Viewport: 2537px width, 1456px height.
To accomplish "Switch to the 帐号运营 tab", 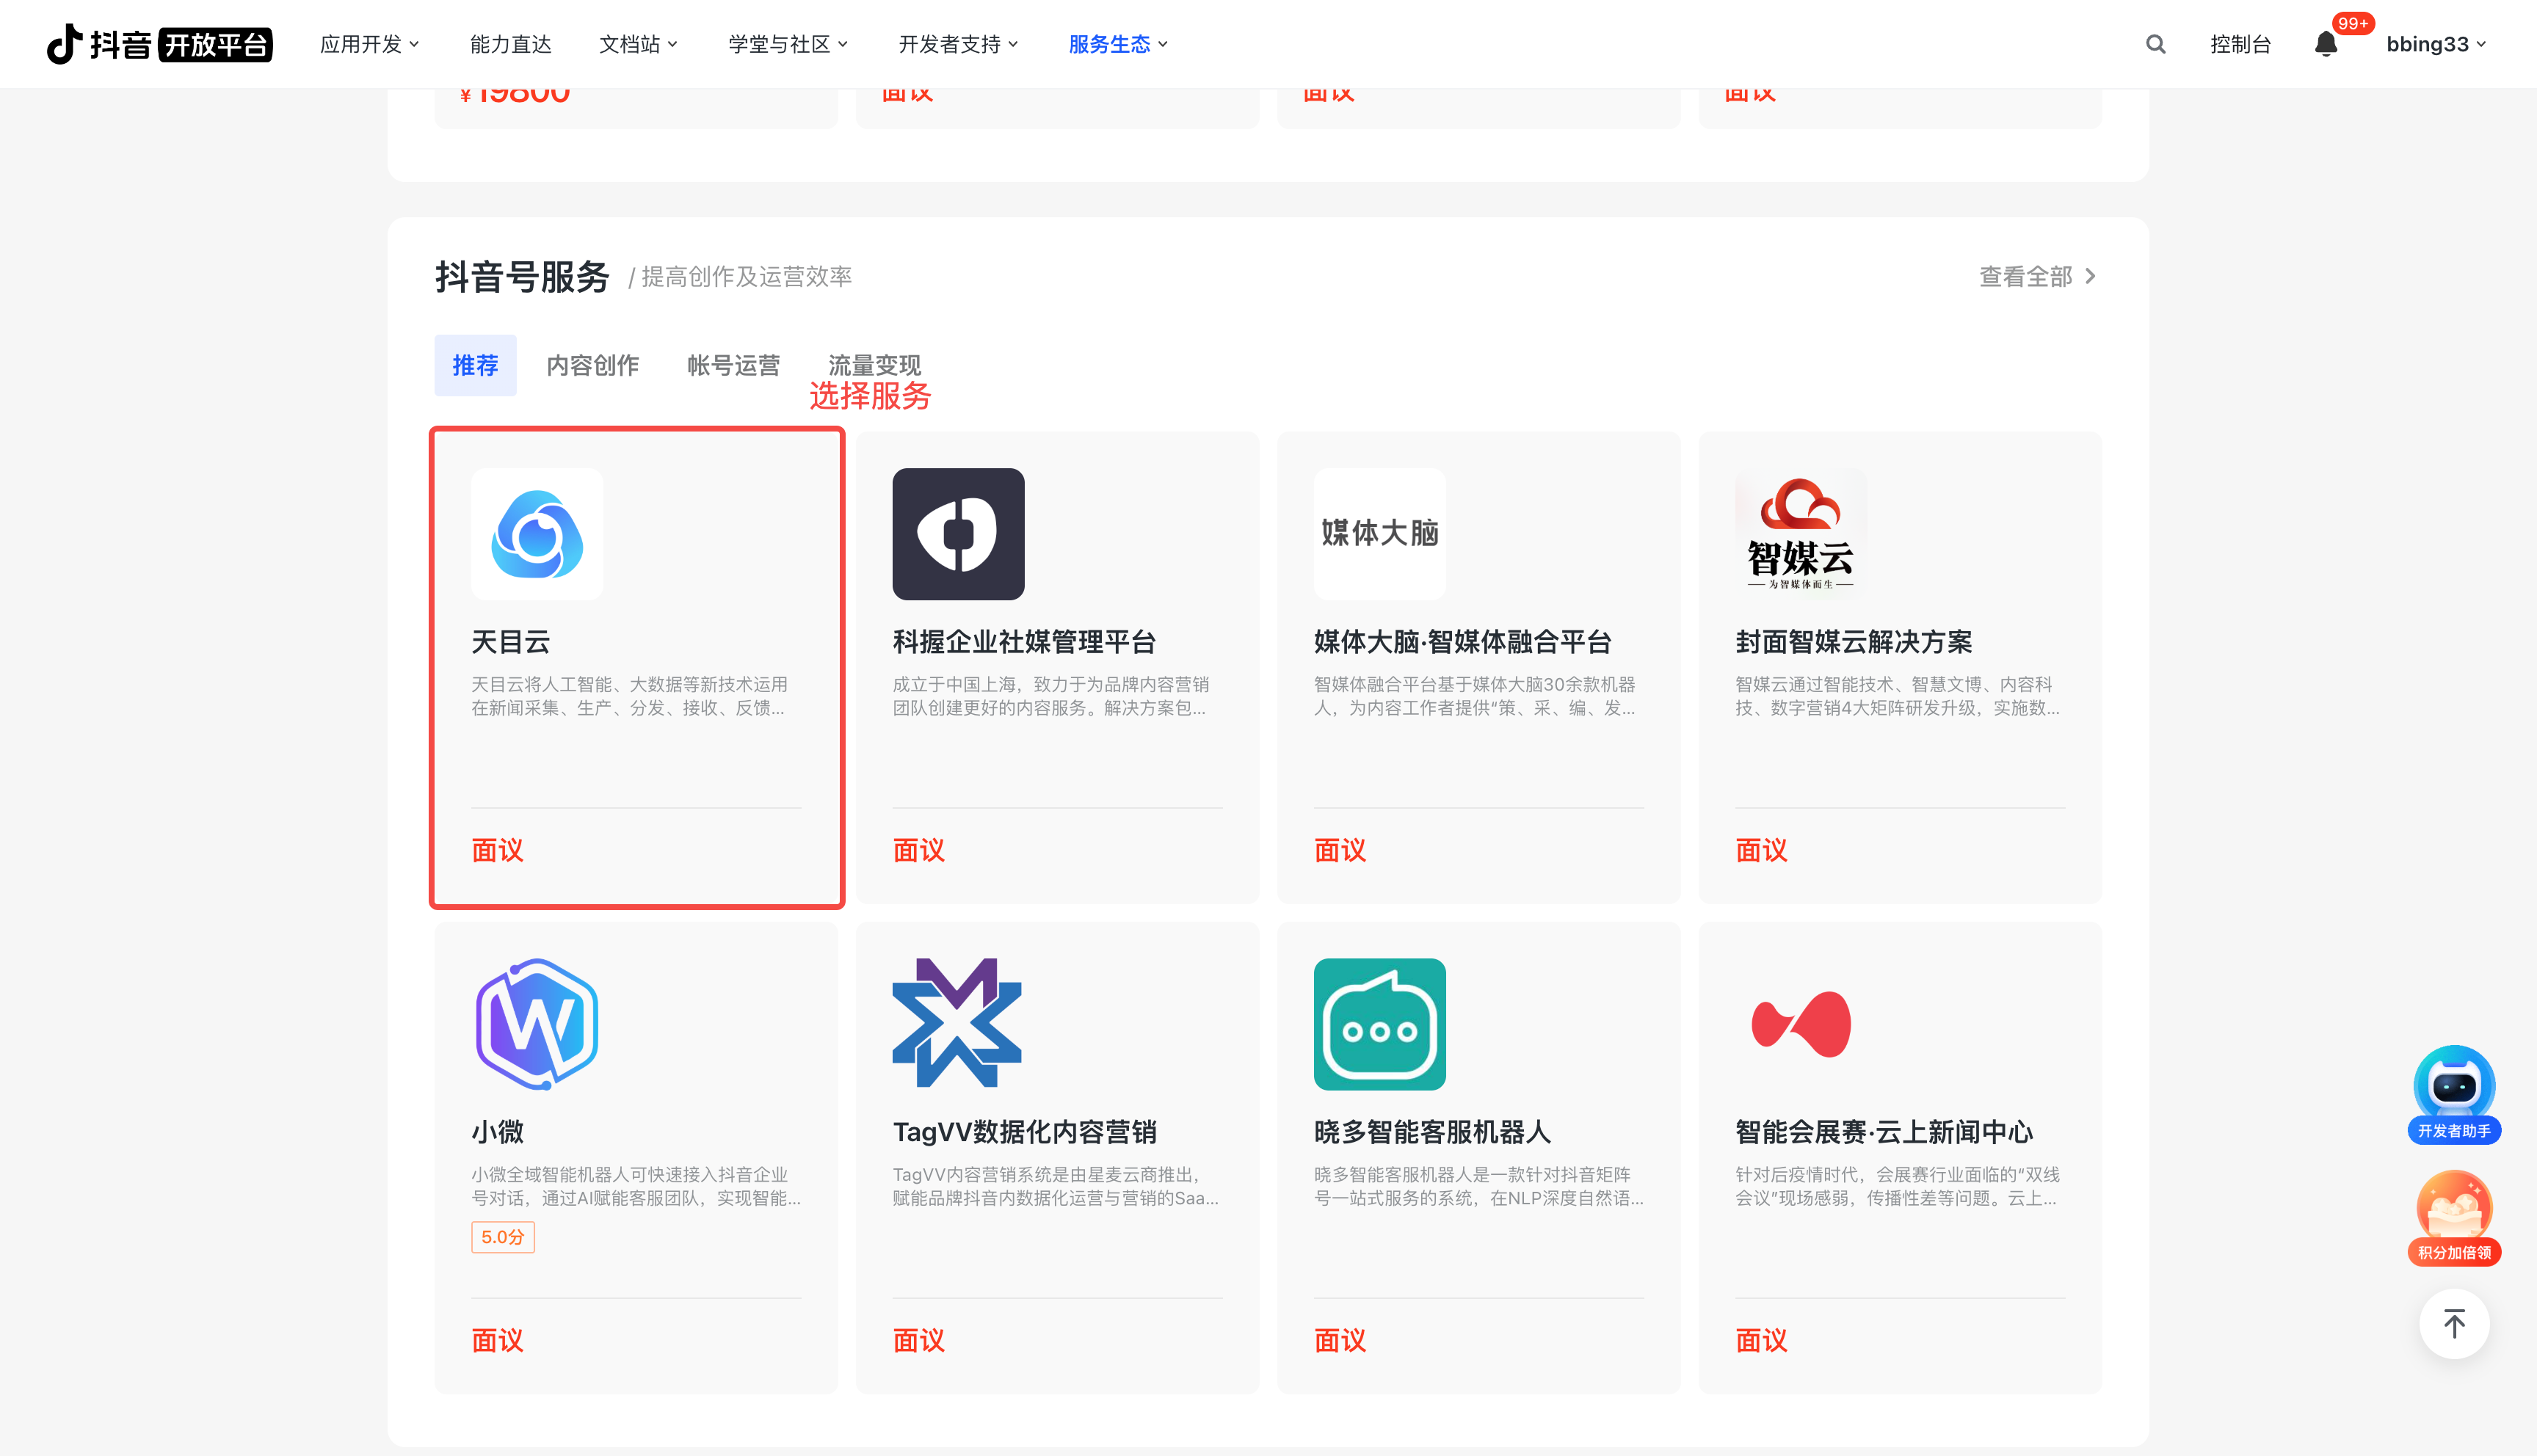I will 733,365.
